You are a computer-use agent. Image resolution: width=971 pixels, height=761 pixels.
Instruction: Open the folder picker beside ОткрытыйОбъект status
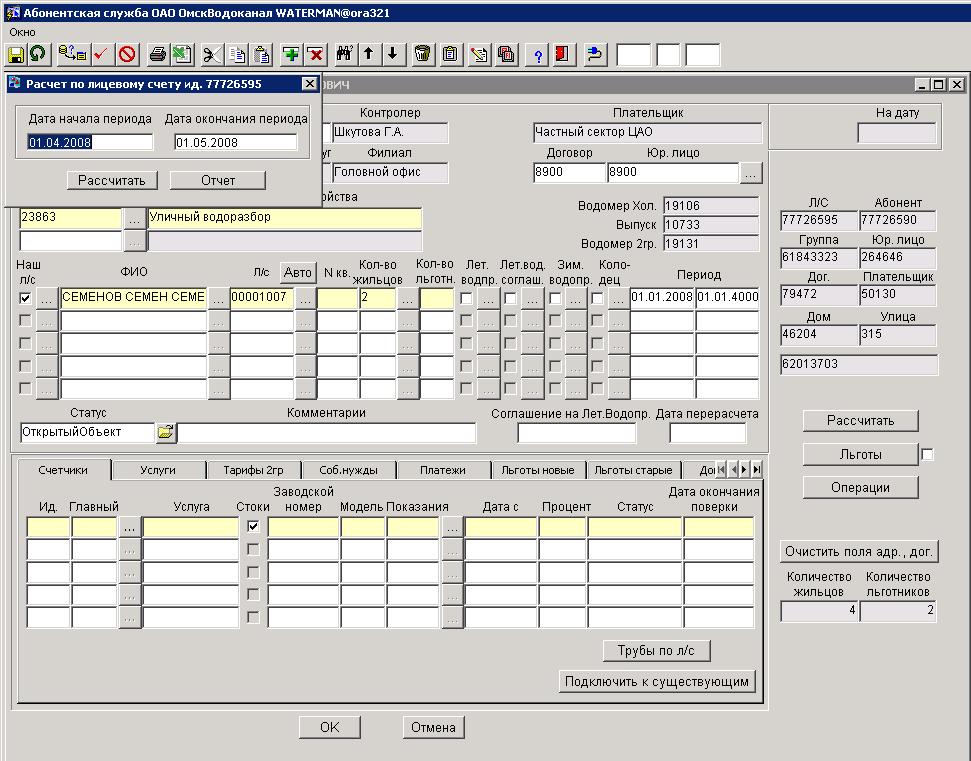point(165,433)
